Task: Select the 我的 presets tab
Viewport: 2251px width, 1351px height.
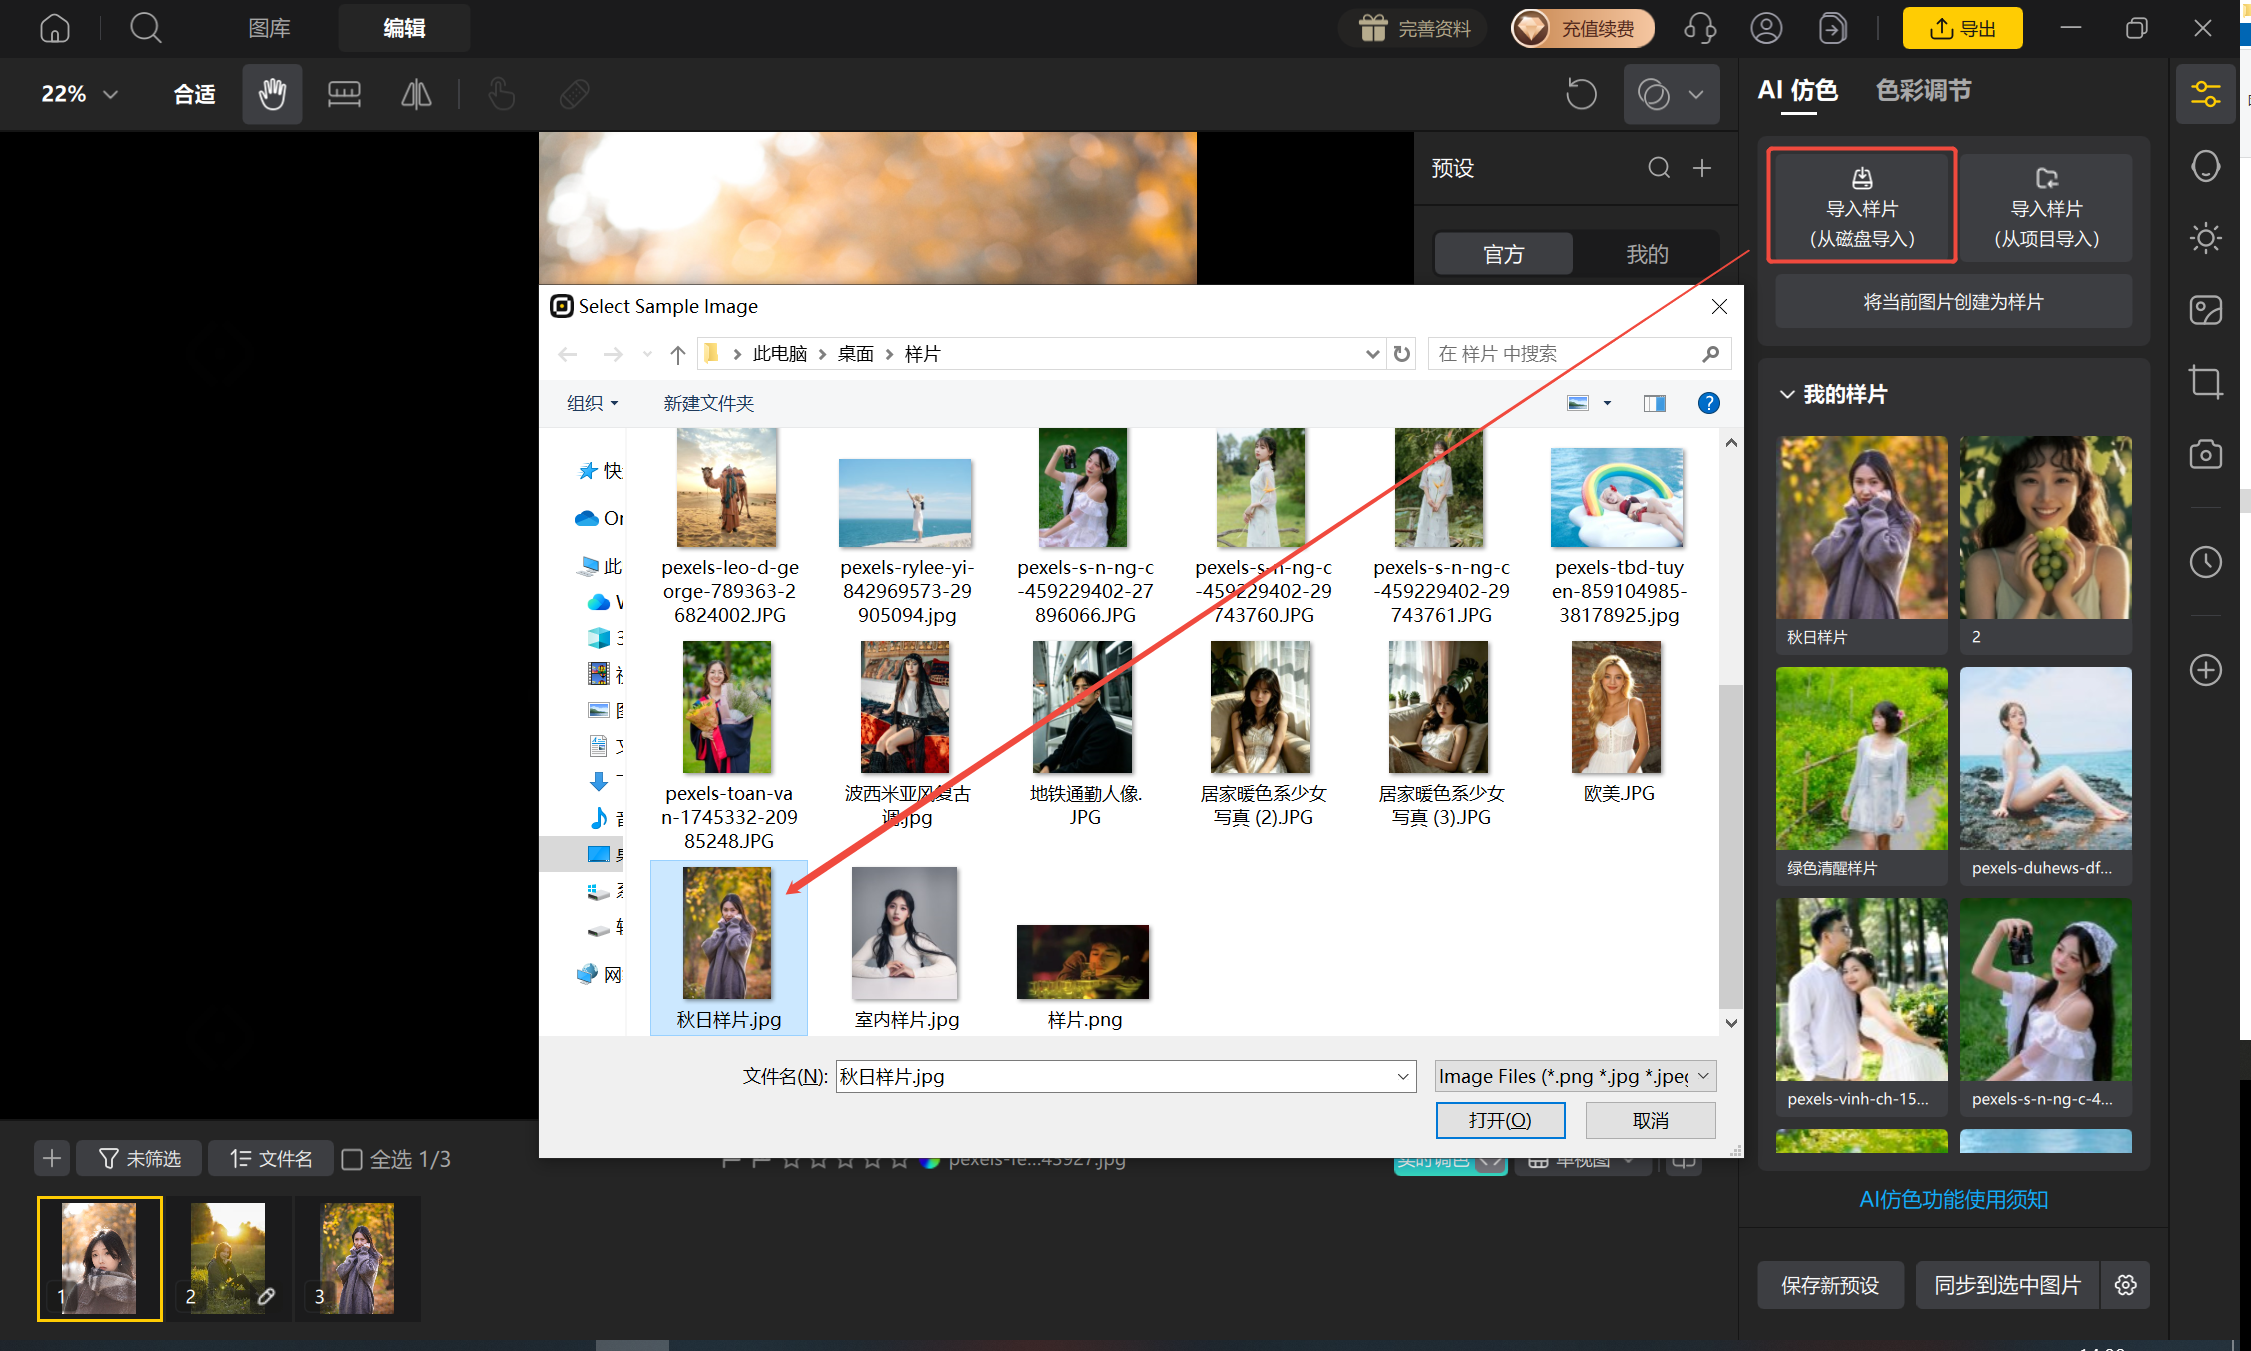Action: [1647, 254]
